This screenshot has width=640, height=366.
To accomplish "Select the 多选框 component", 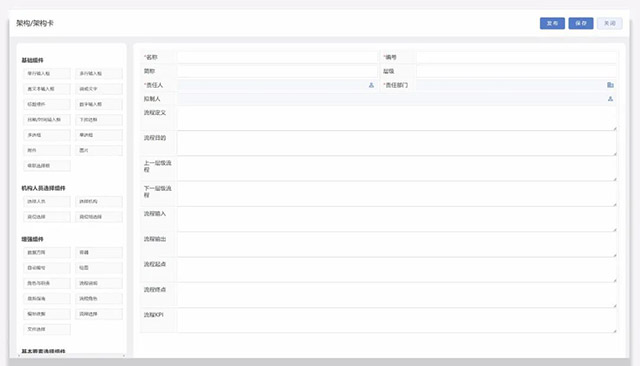I will point(47,135).
